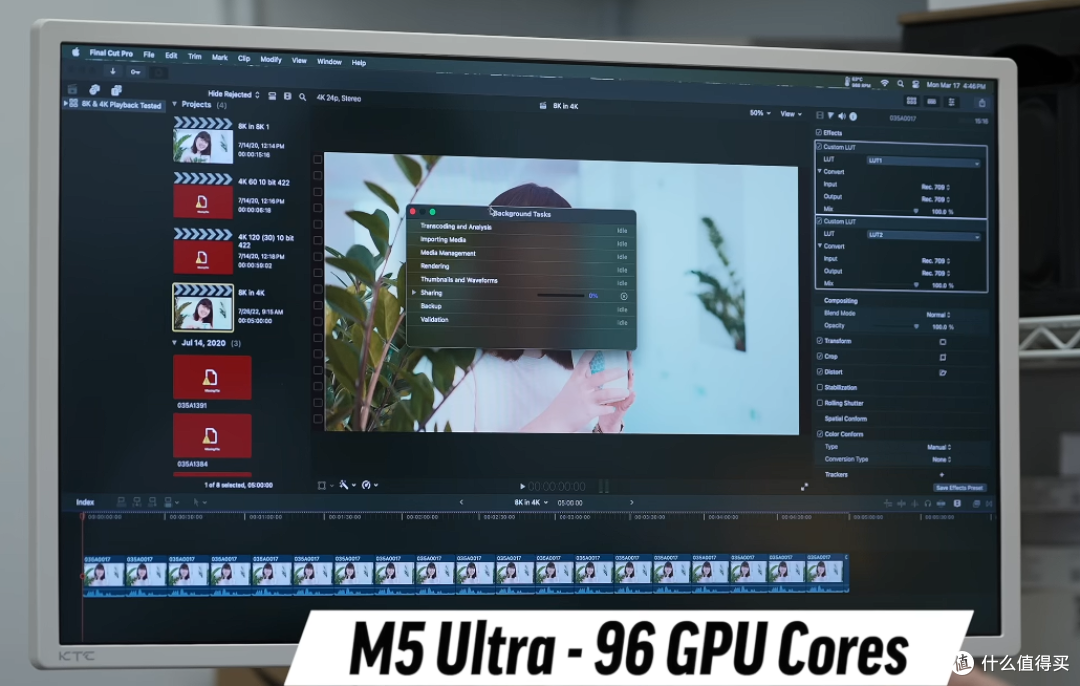Open Blend Mode Normal dropdown

tap(938, 315)
